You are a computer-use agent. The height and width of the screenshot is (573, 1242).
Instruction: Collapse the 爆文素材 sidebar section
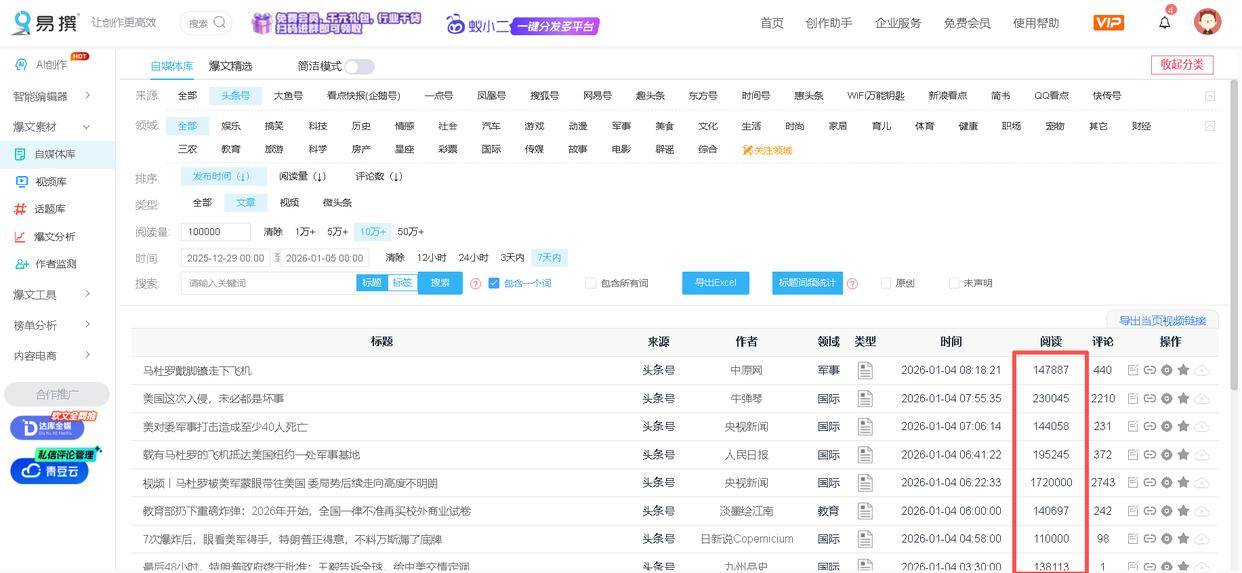click(x=87, y=127)
